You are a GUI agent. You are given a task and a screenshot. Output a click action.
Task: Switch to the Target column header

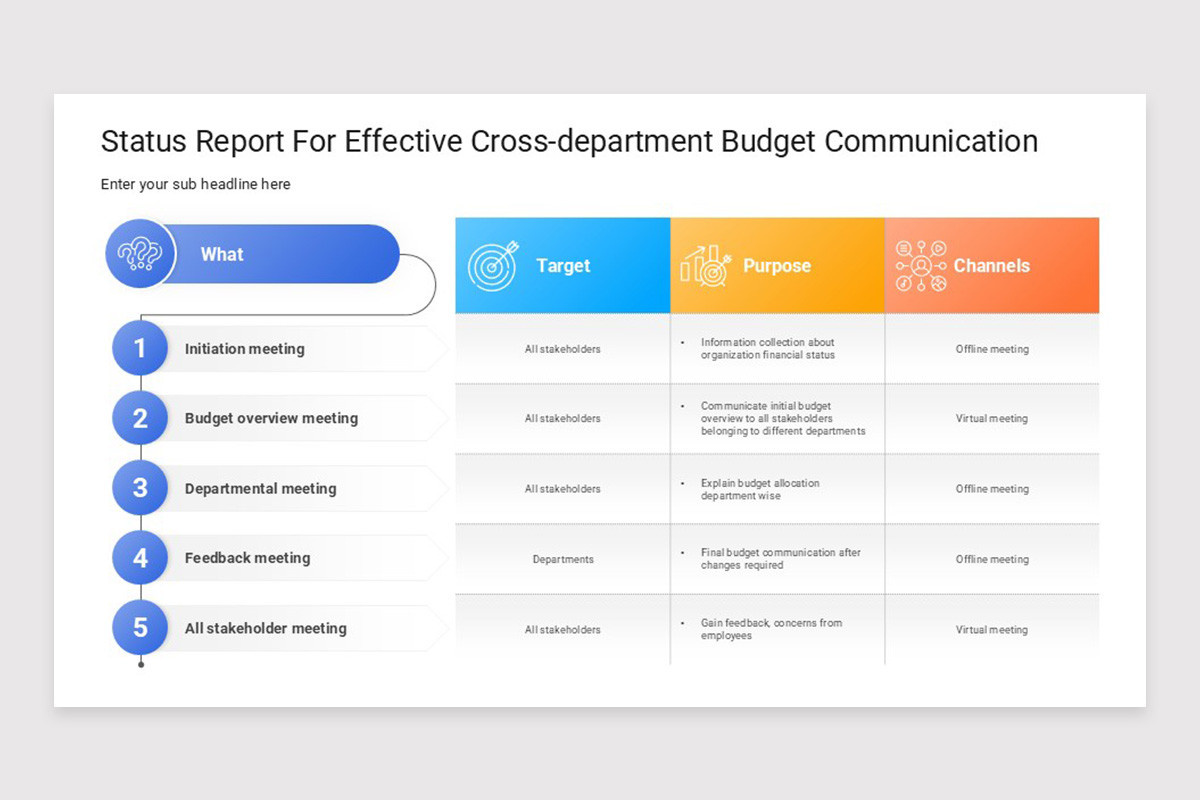coord(563,265)
